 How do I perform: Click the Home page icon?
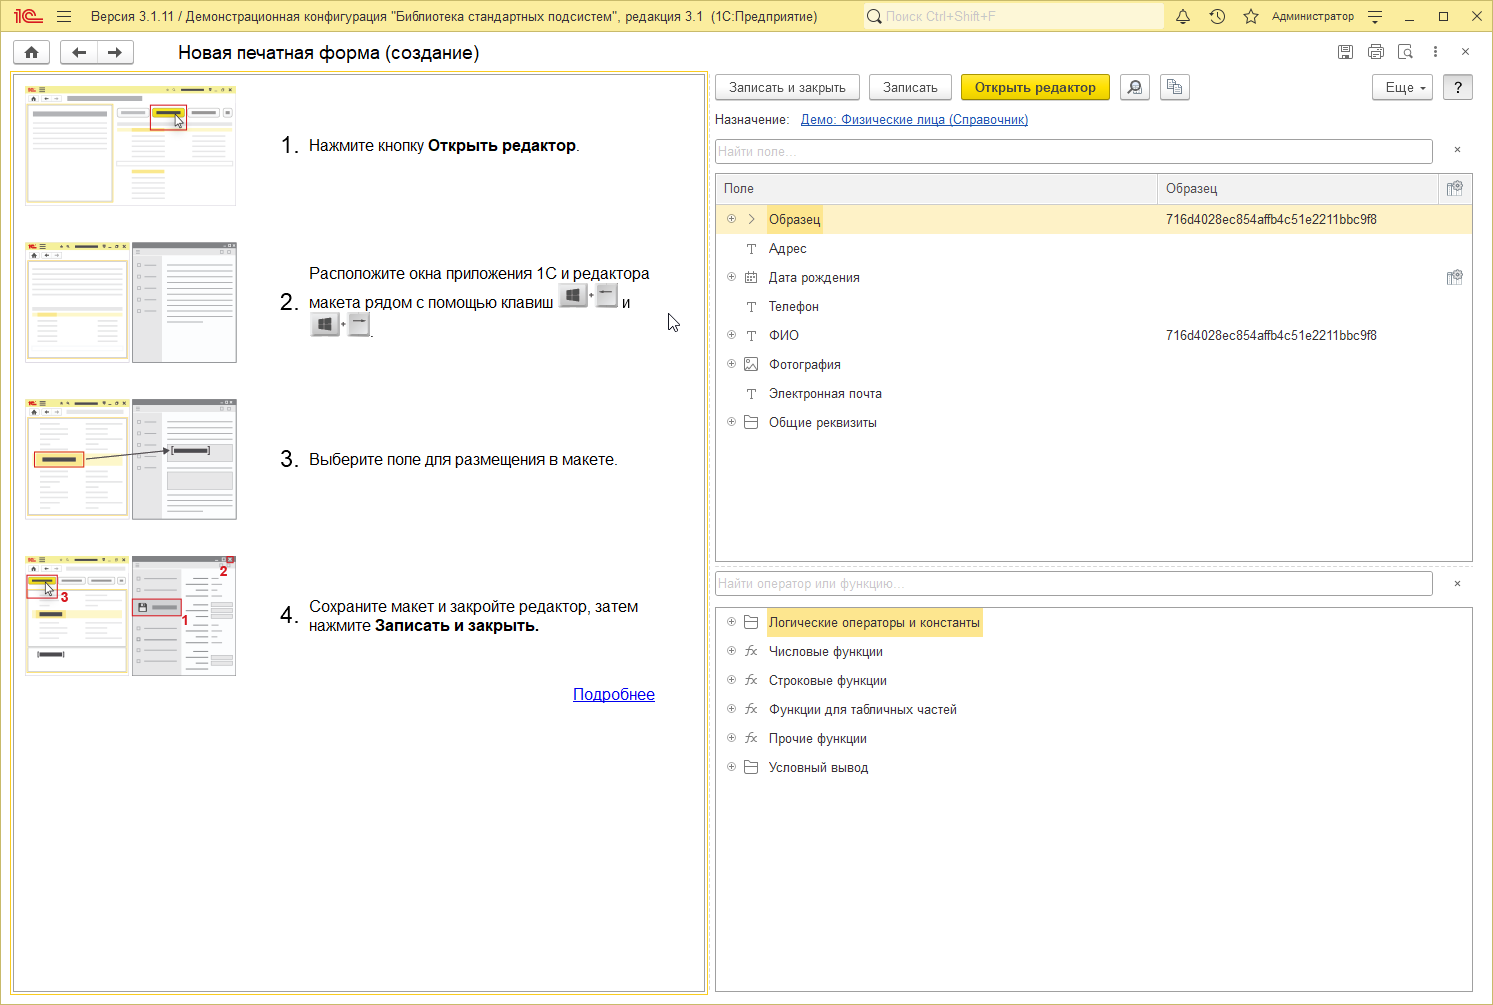click(31, 53)
